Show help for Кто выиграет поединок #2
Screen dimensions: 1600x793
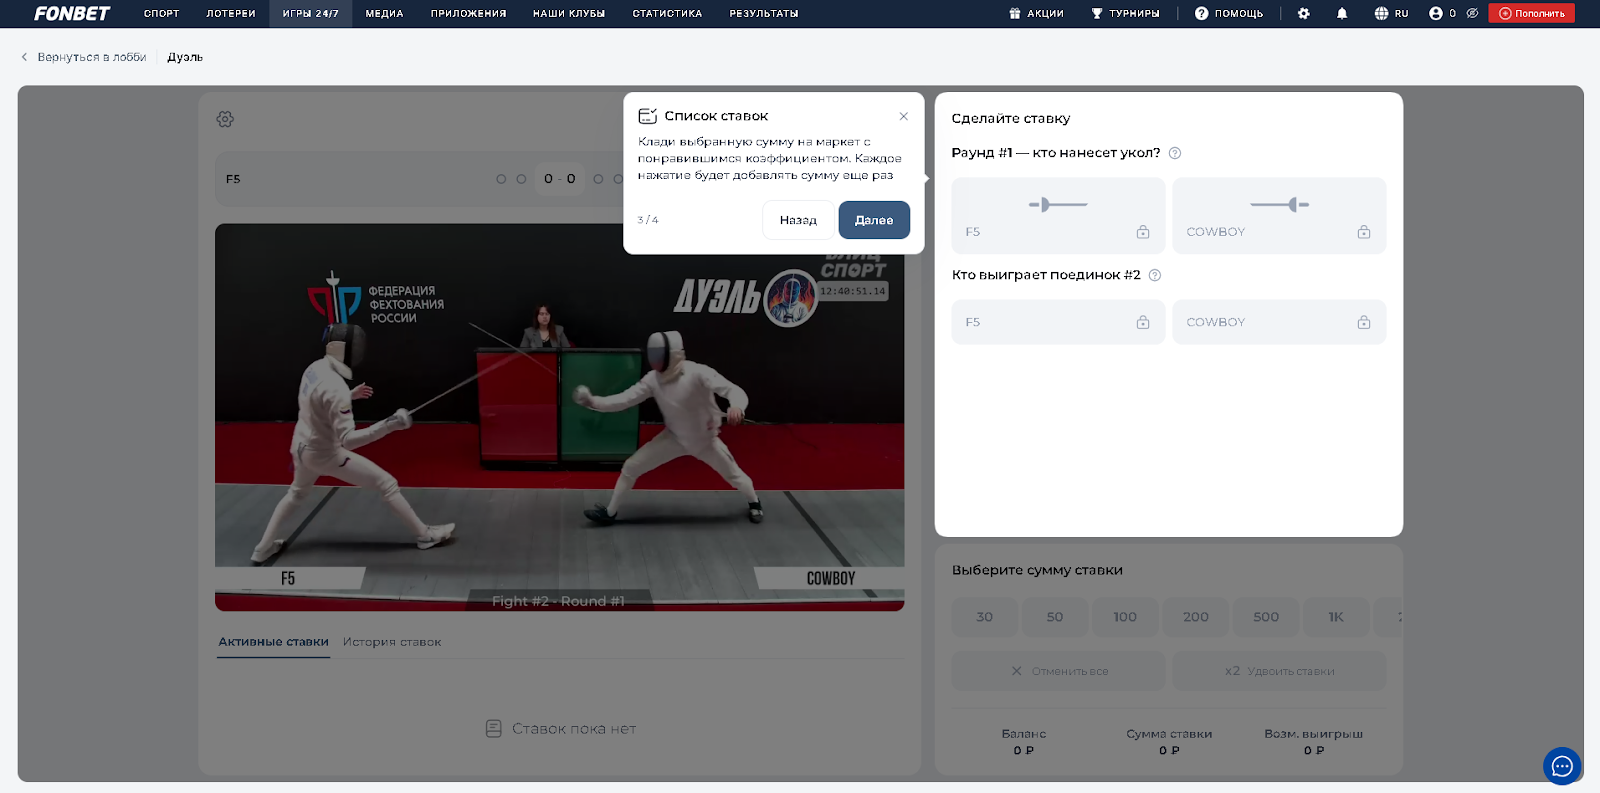click(x=1155, y=275)
